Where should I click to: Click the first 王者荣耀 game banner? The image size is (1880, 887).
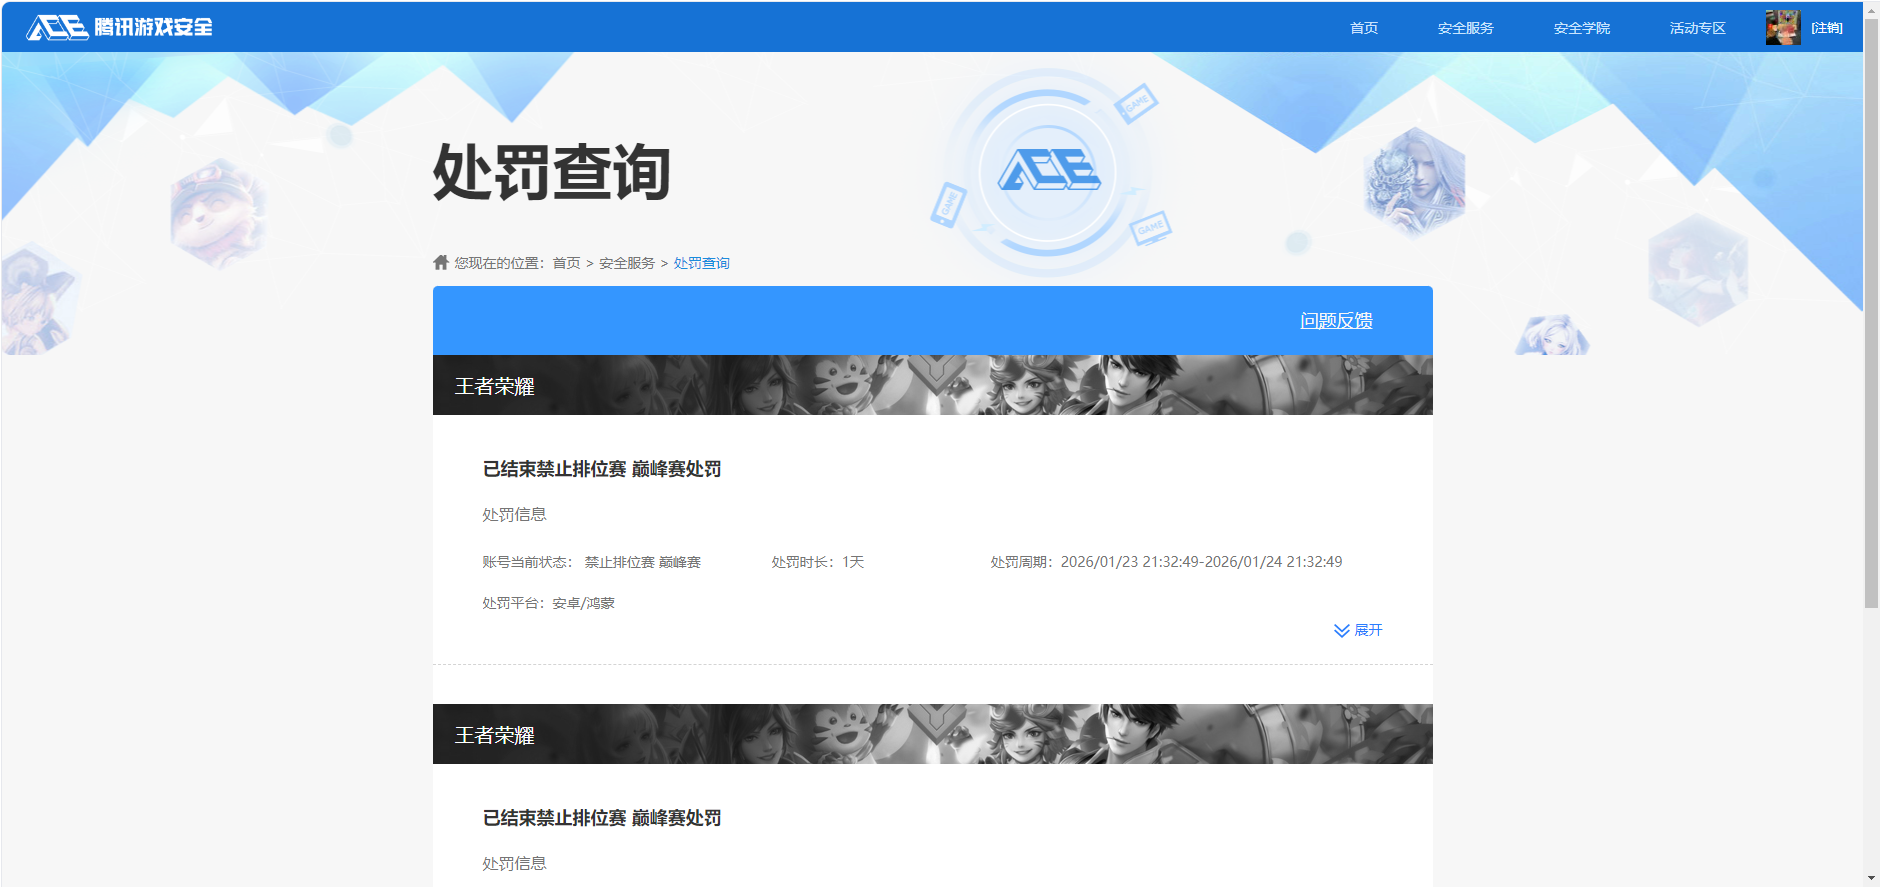click(x=933, y=385)
